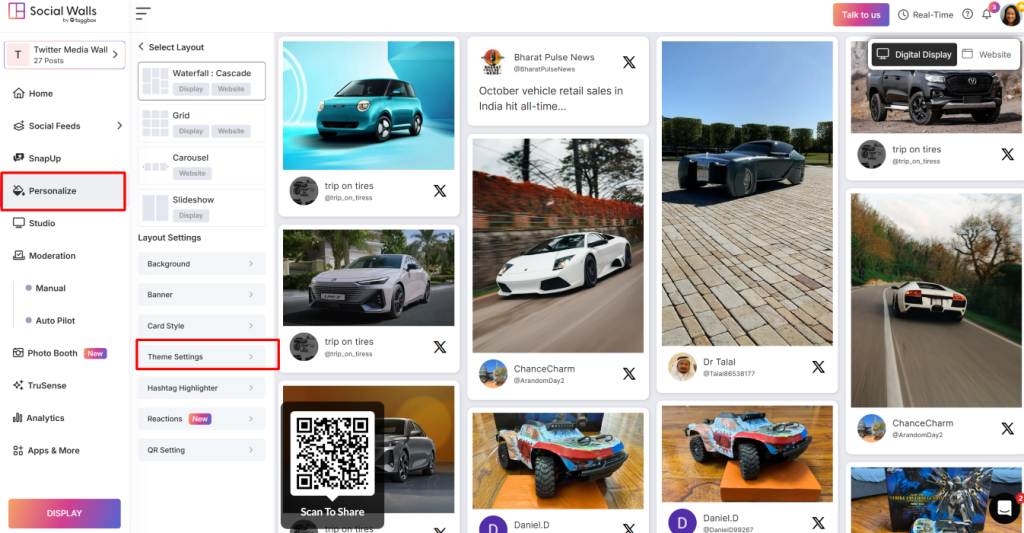Select Display tag under Grid layout

tap(191, 131)
